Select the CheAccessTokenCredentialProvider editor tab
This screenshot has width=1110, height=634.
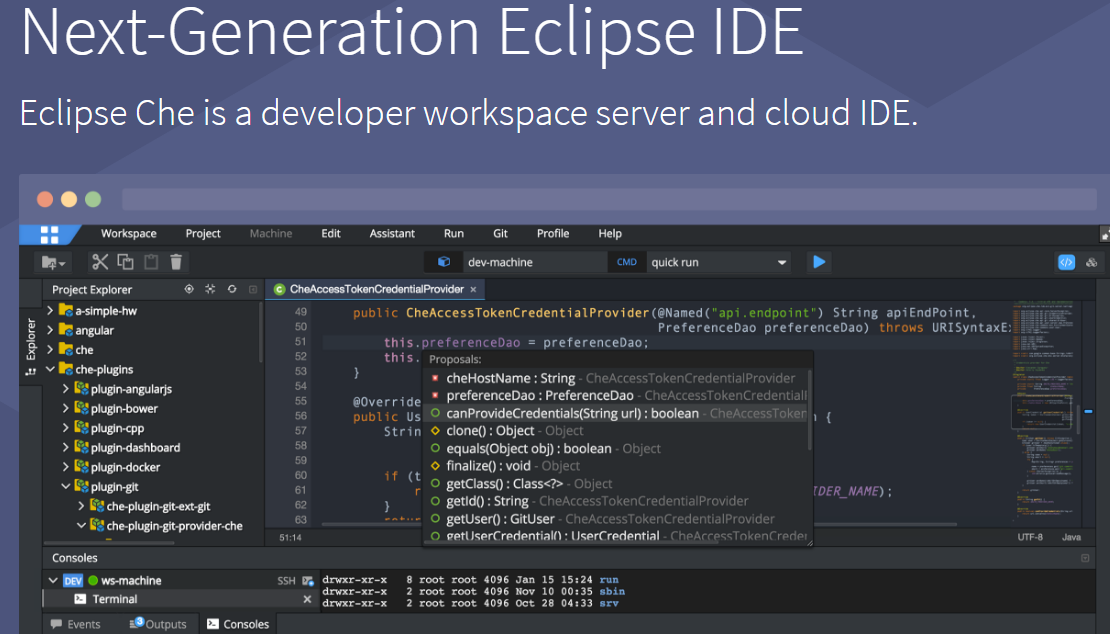coord(375,289)
